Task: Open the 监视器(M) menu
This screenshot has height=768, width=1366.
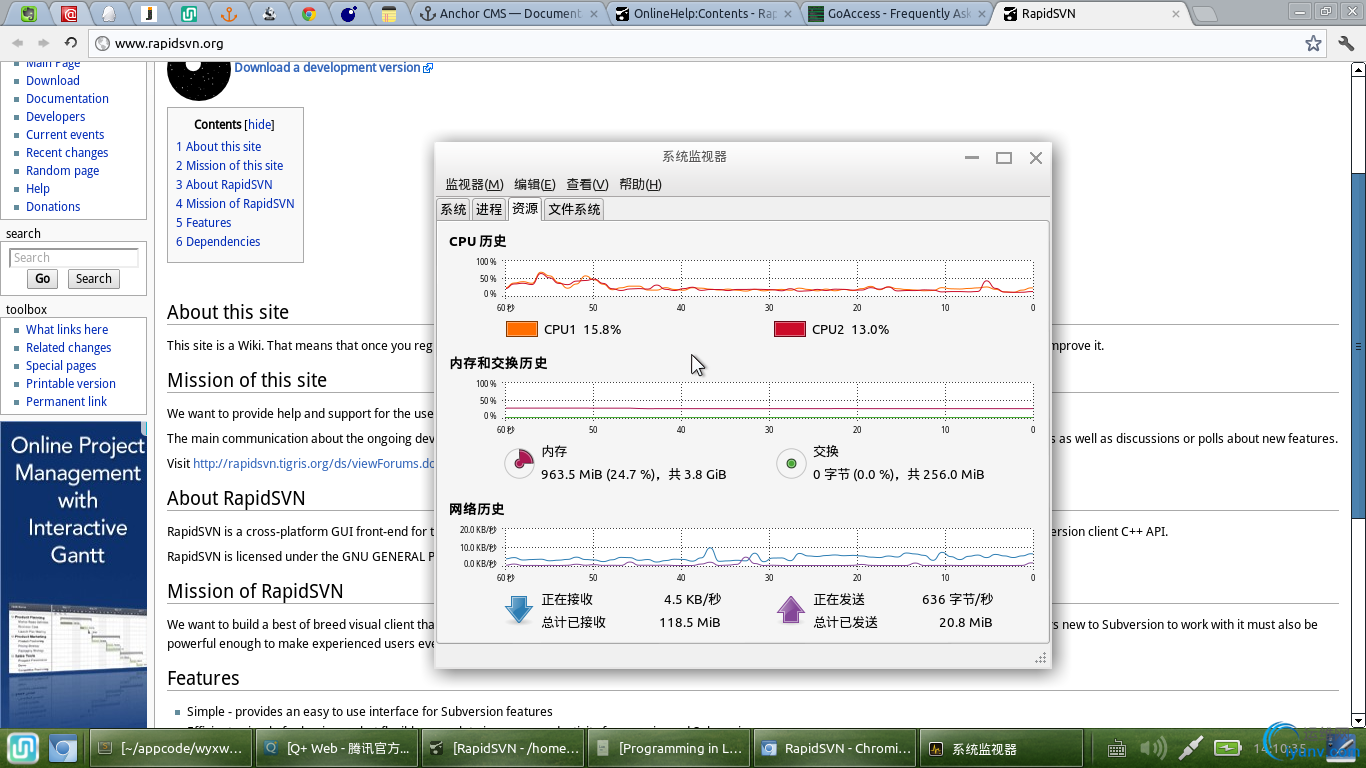Action: pos(474,184)
